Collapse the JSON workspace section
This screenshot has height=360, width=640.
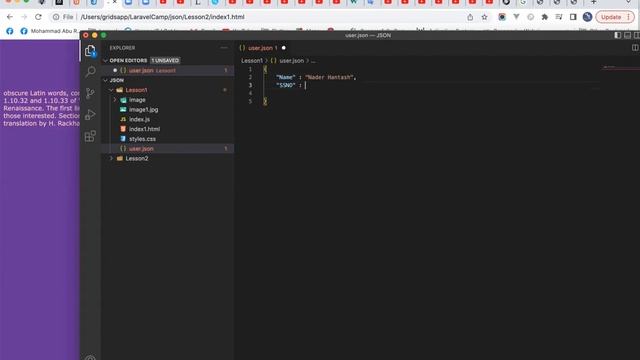pos(106,80)
